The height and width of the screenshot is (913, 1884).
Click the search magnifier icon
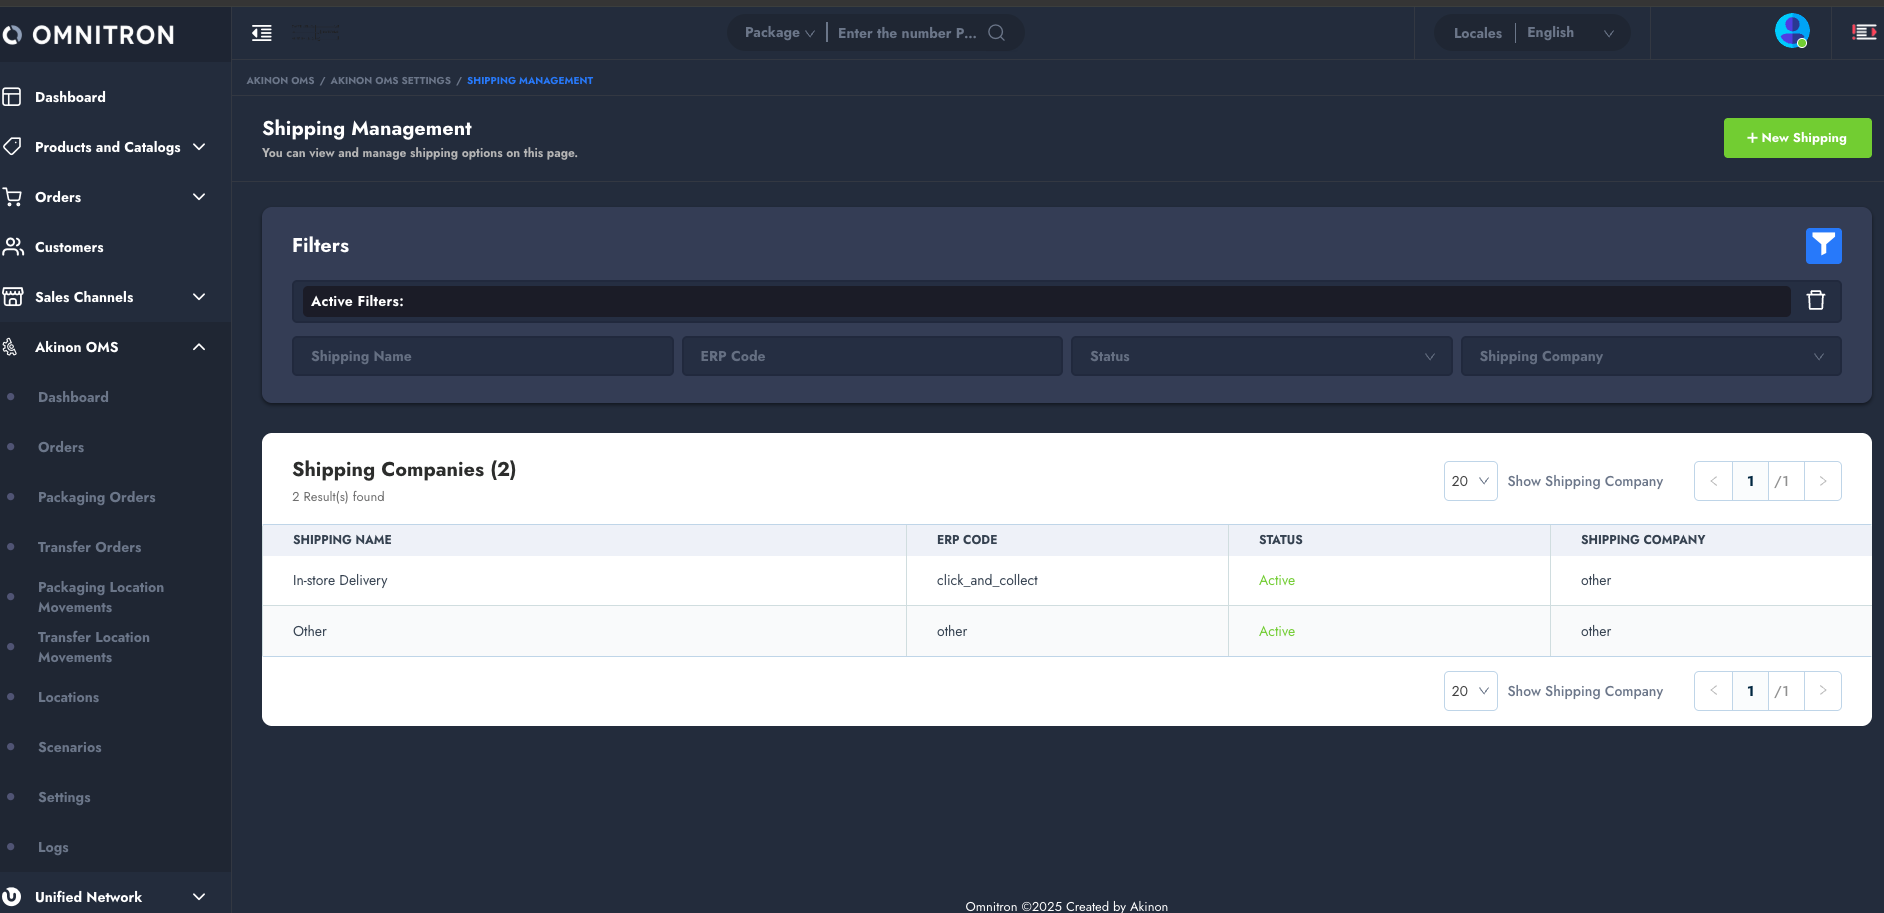(996, 33)
